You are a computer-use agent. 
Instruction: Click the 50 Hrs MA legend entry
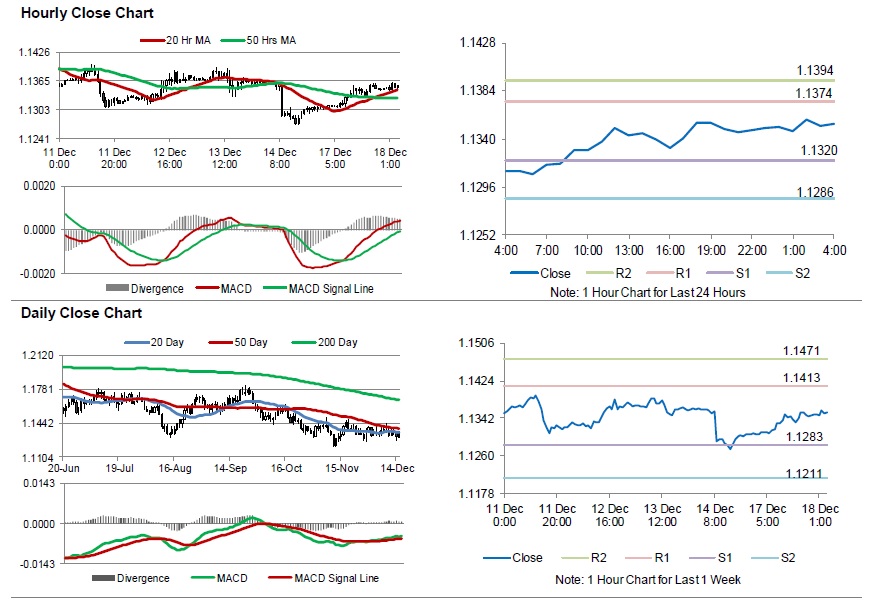tap(270, 41)
